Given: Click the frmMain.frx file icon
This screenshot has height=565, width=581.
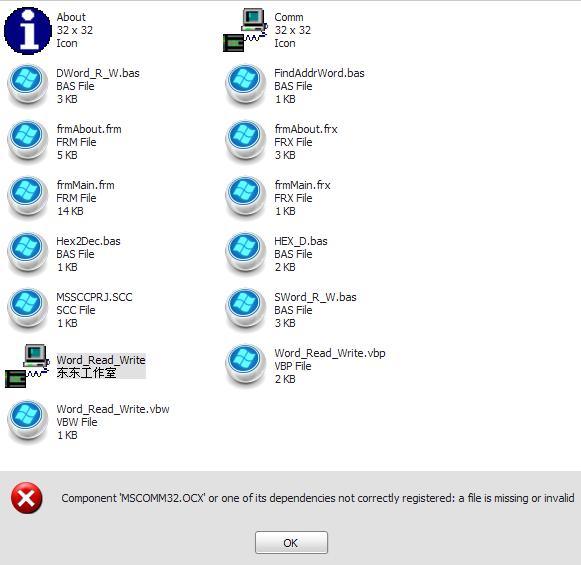Looking at the screenshot, I should (246, 197).
